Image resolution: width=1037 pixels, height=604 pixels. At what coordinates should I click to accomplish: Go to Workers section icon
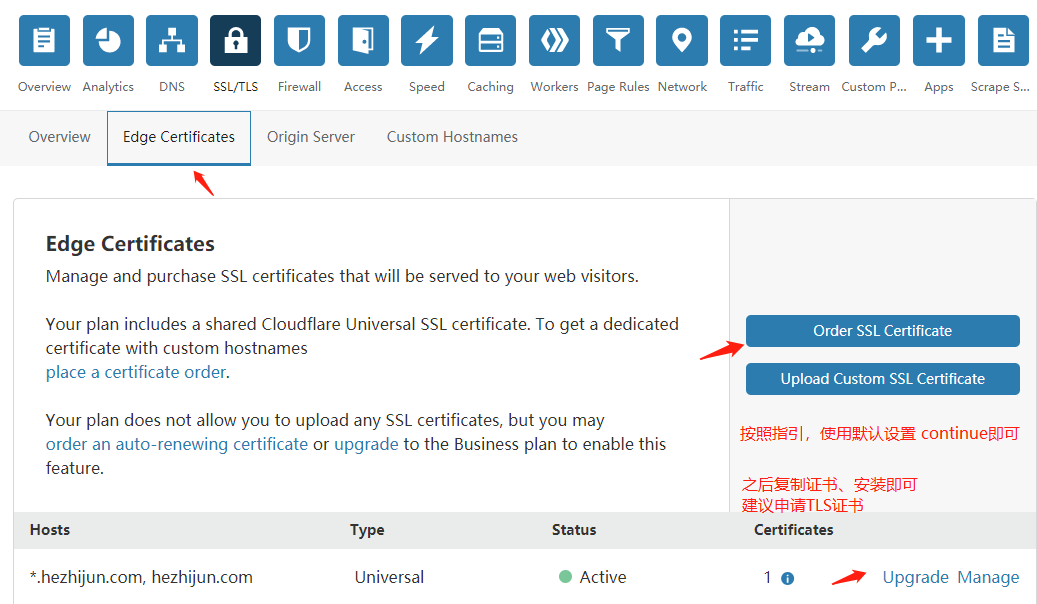555,41
